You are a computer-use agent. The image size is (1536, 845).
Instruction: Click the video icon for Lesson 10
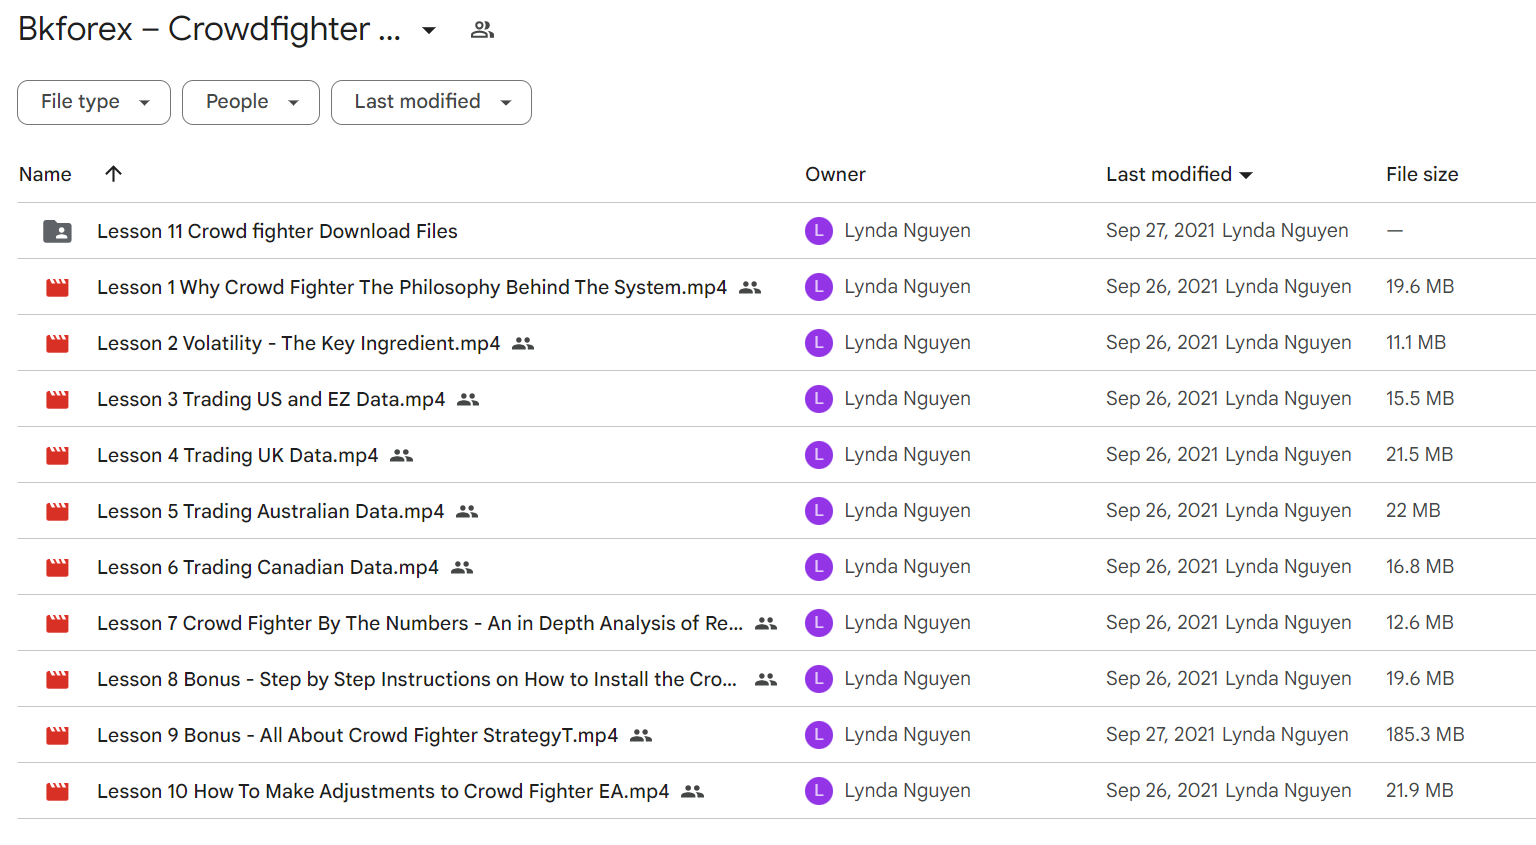tap(57, 791)
